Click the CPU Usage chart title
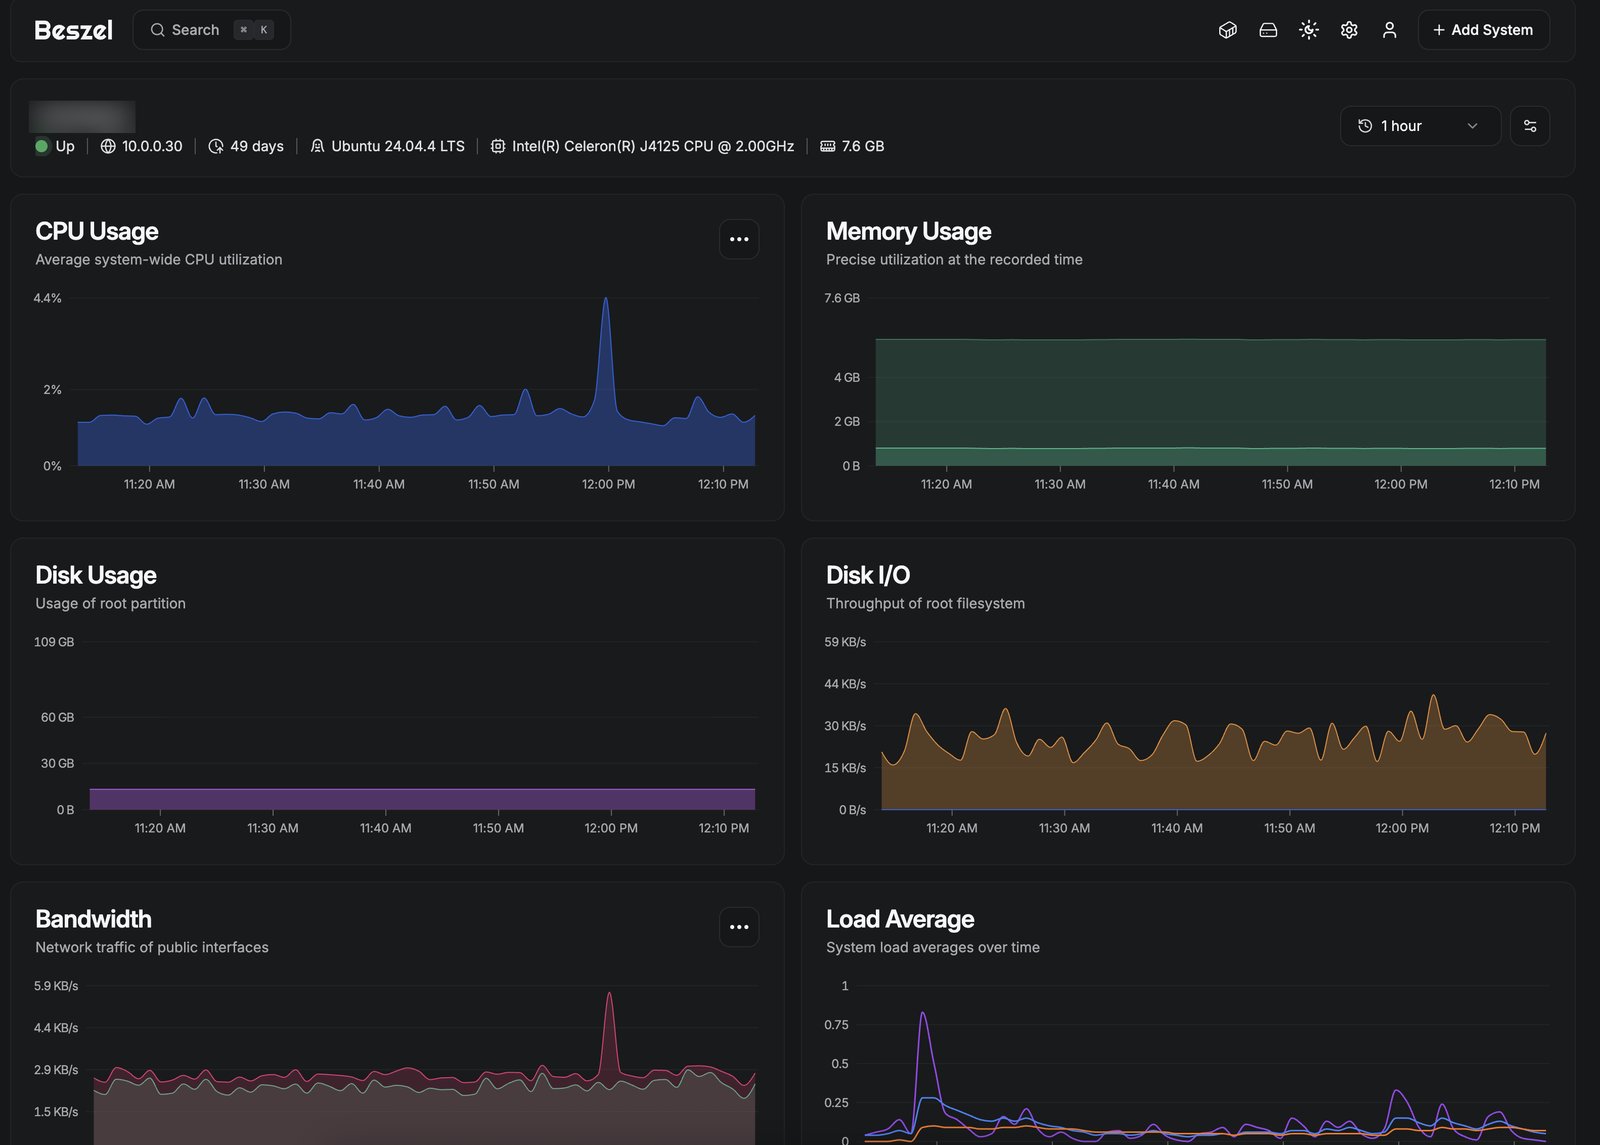Image resolution: width=1600 pixels, height=1145 pixels. click(x=97, y=231)
